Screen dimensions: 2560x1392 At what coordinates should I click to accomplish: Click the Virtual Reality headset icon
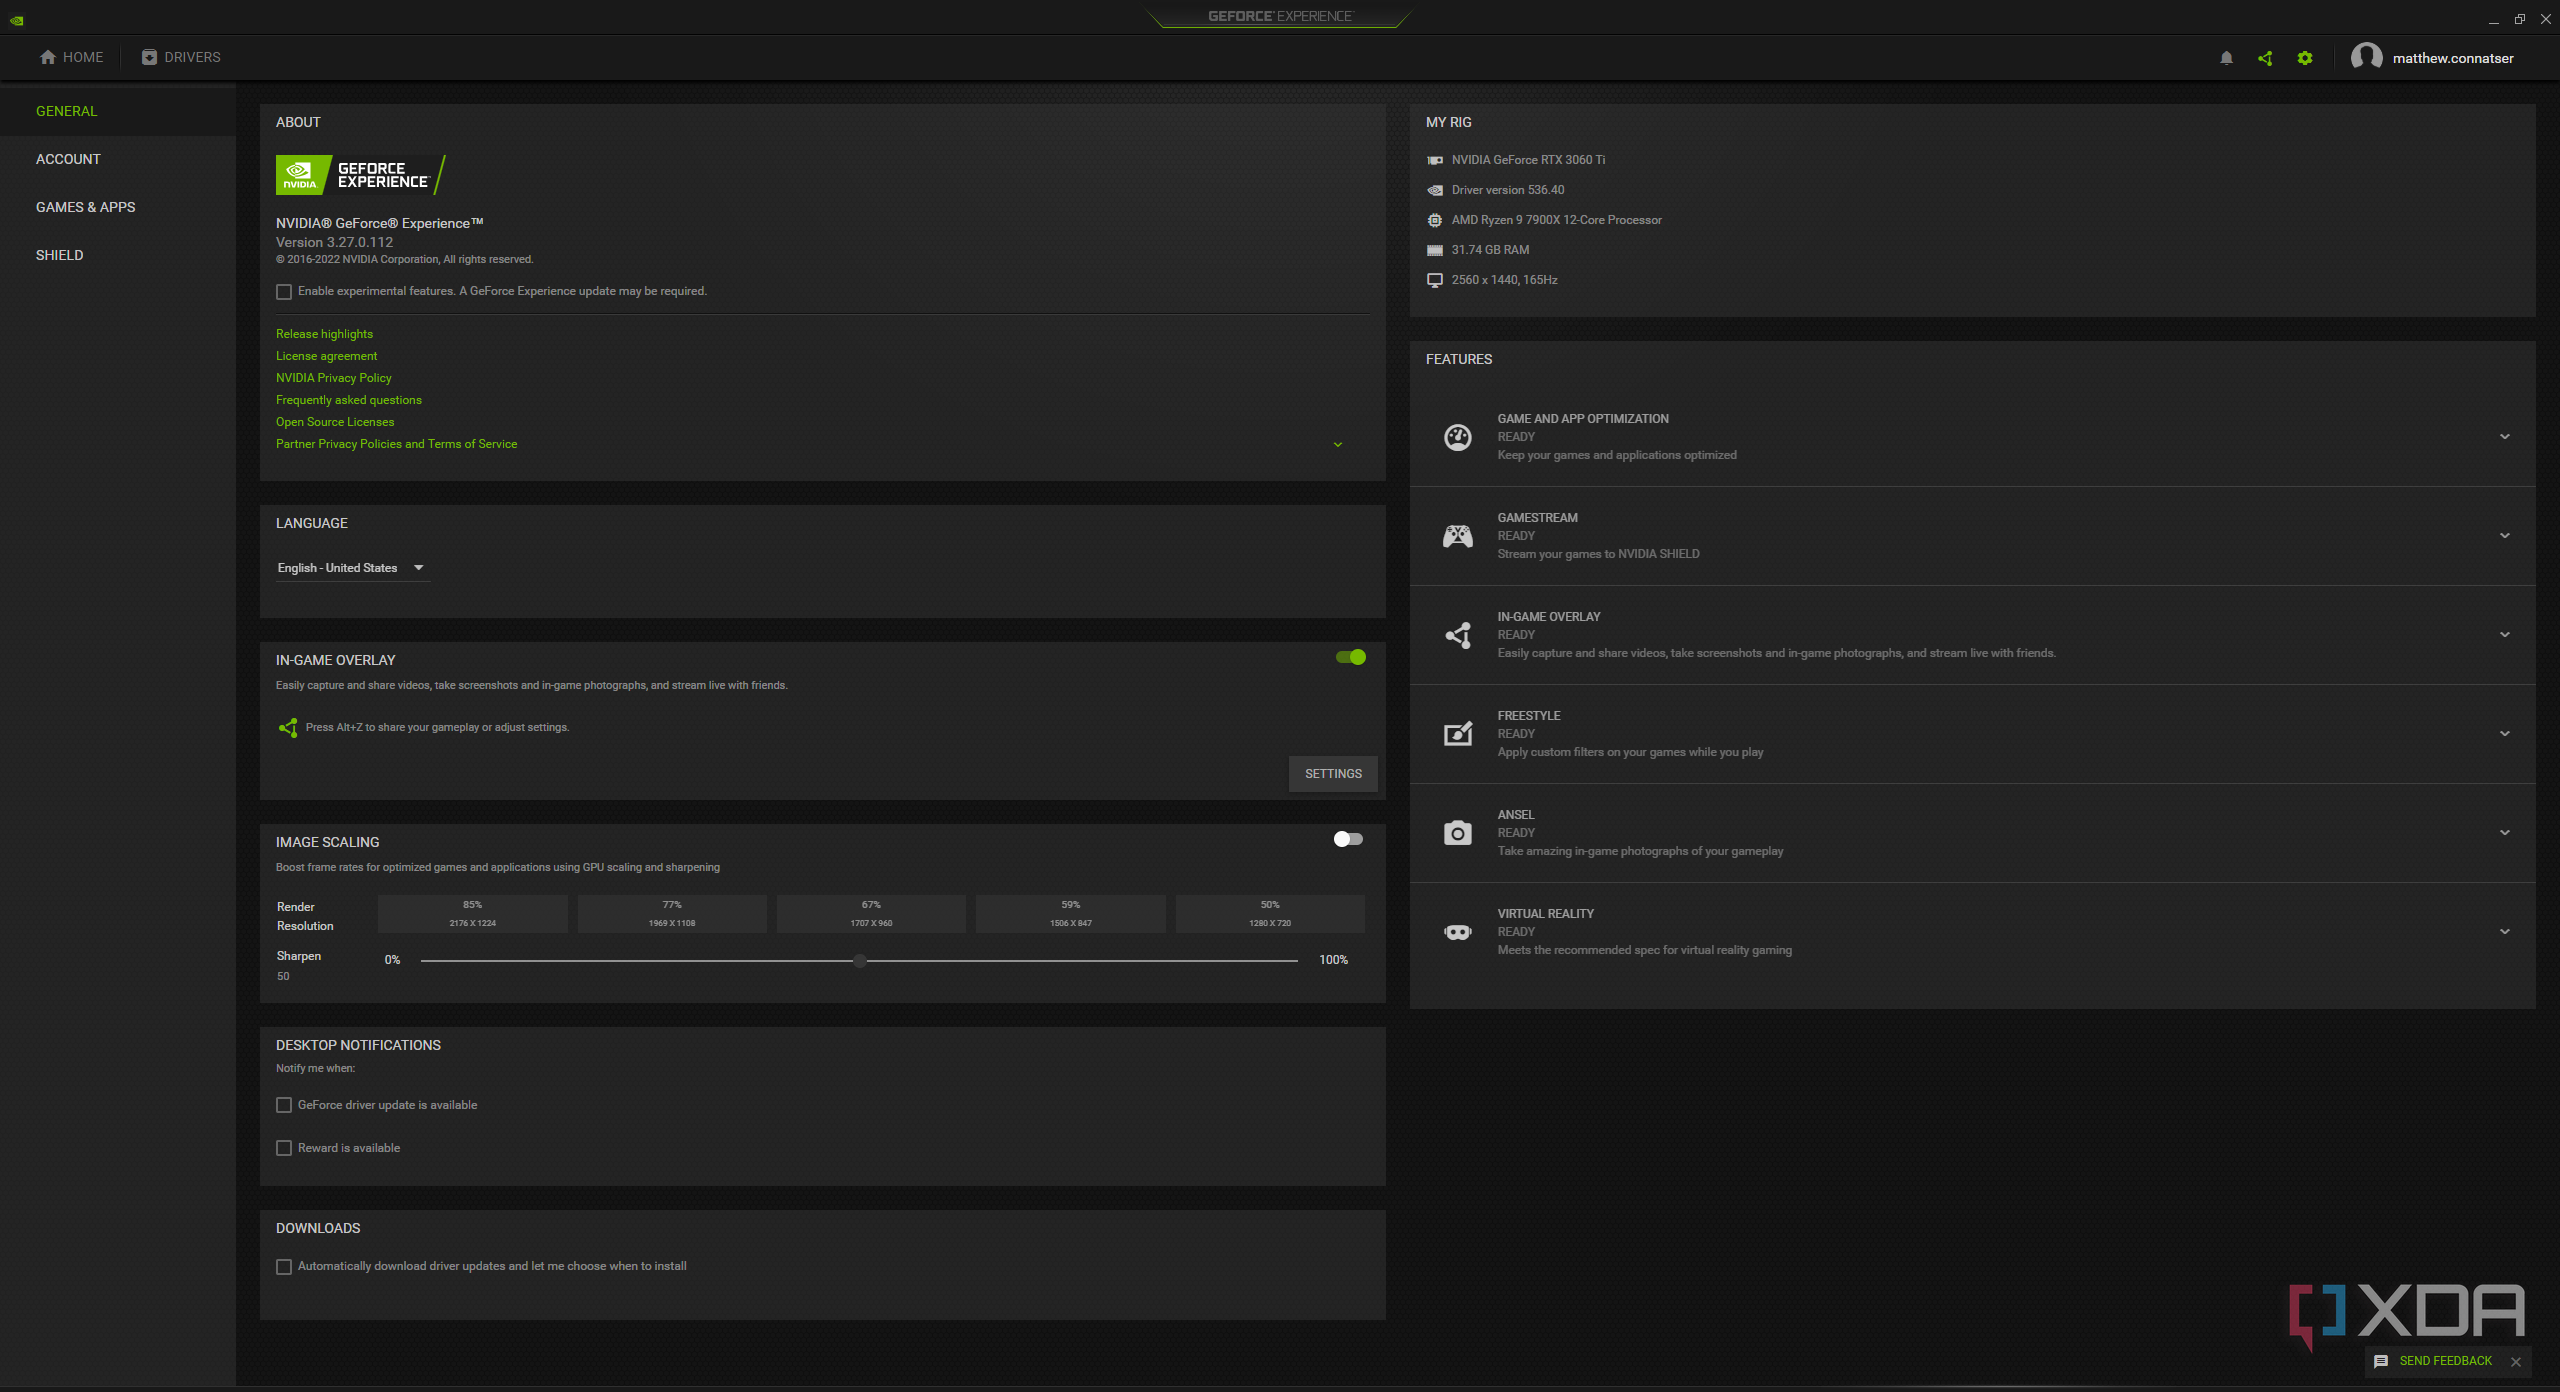(x=1457, y=932)
